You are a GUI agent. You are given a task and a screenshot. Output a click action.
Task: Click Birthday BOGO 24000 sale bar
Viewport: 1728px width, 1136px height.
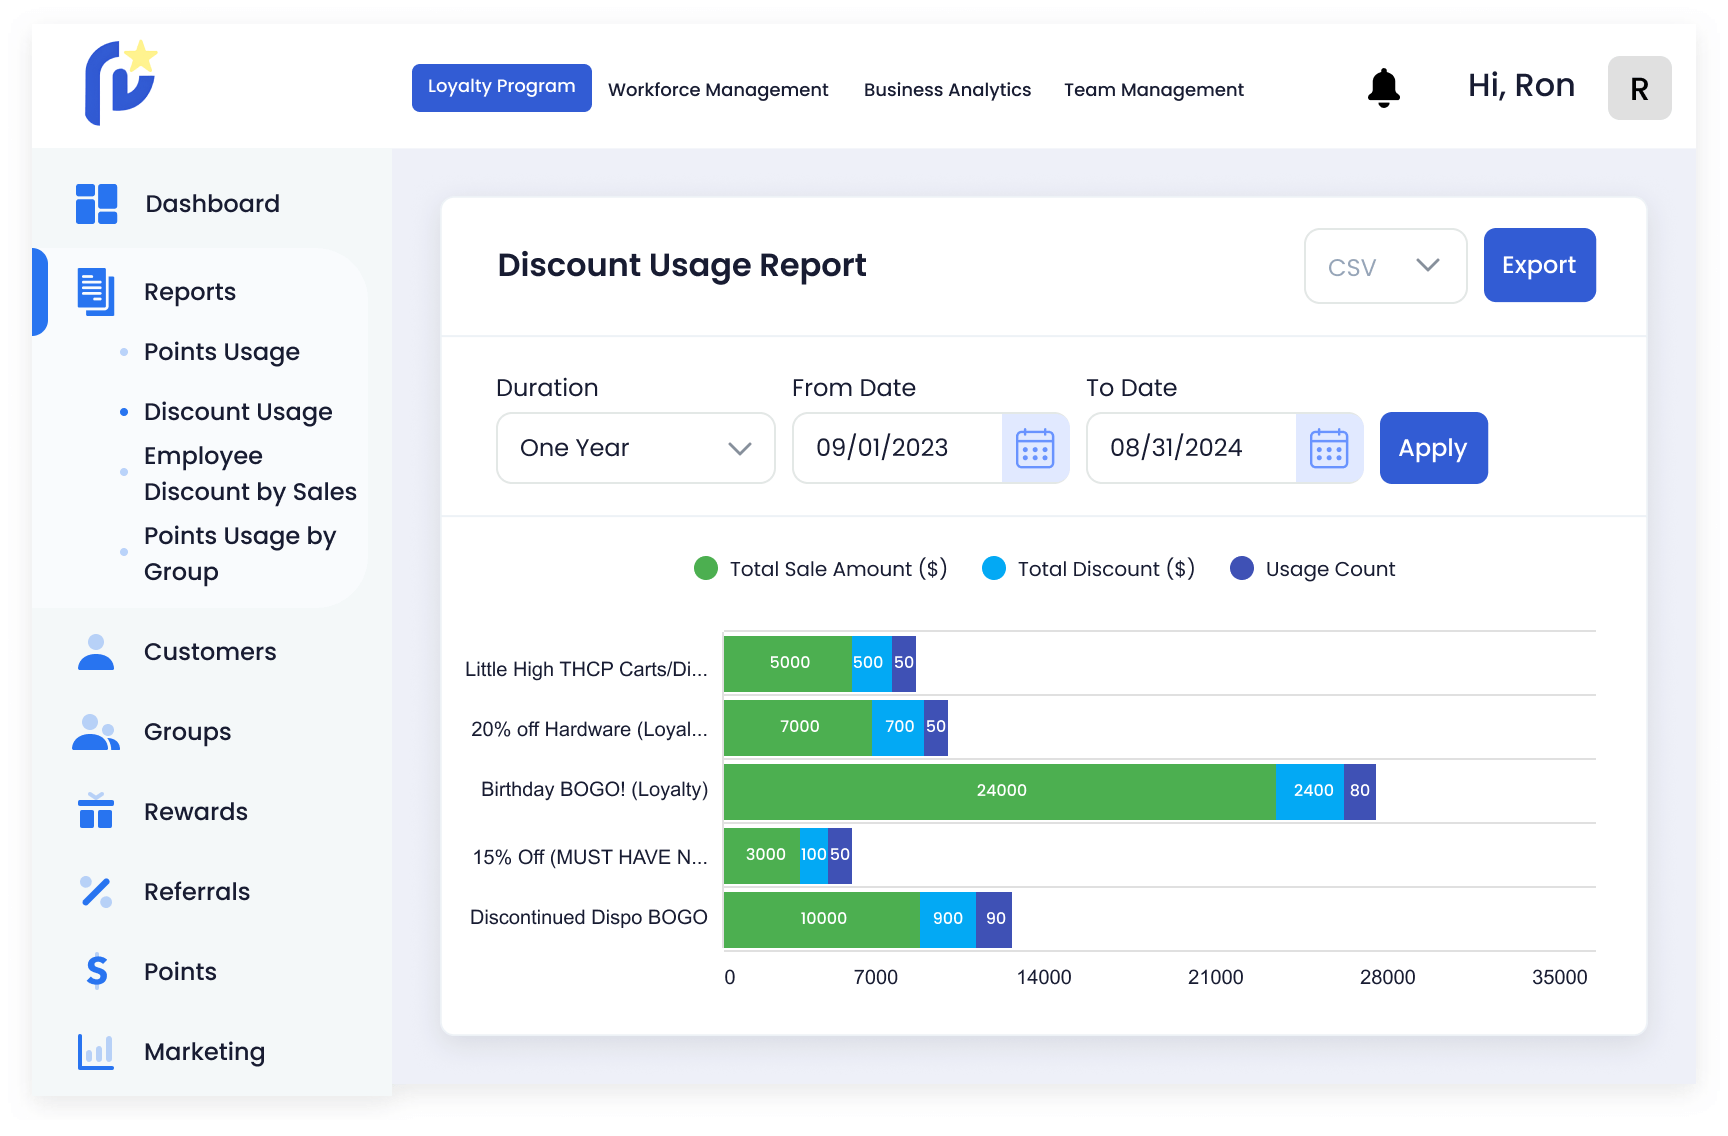coord(1000,791)
